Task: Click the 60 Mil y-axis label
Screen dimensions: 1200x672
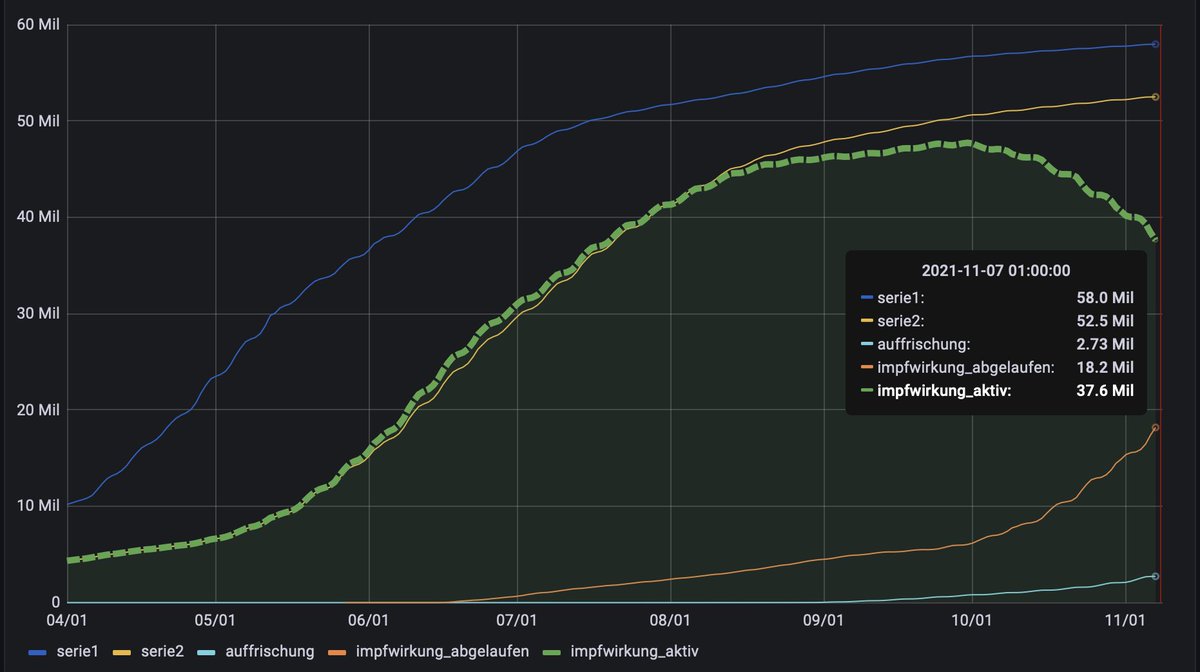Action: [x=39, y=25]
